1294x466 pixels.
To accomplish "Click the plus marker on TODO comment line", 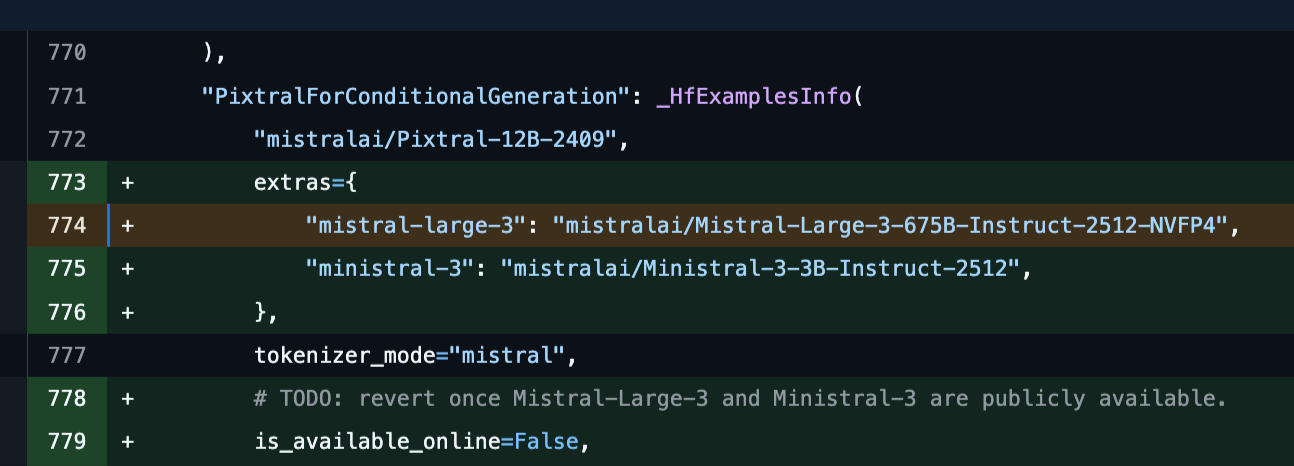I will (x=128, y=398).
